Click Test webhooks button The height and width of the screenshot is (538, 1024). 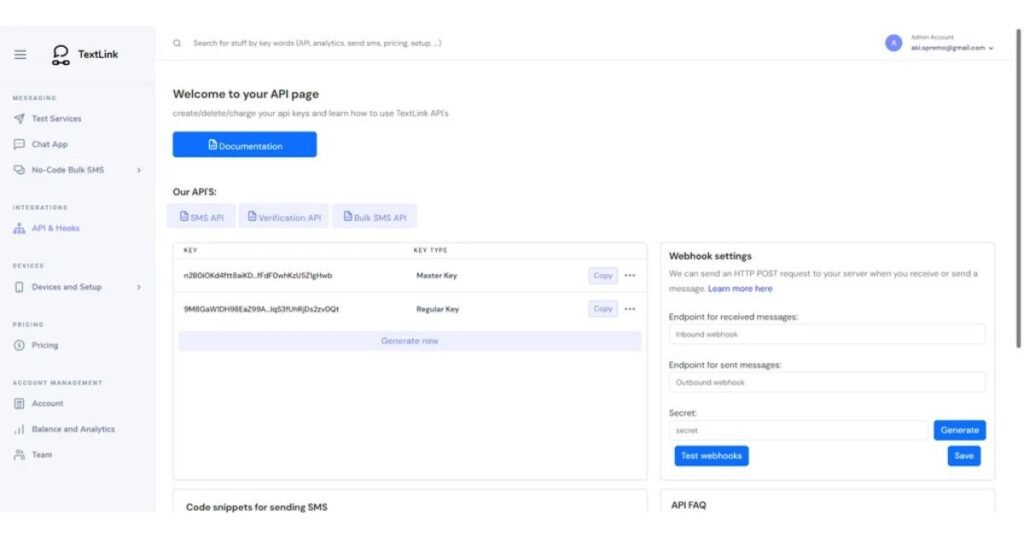711,456
